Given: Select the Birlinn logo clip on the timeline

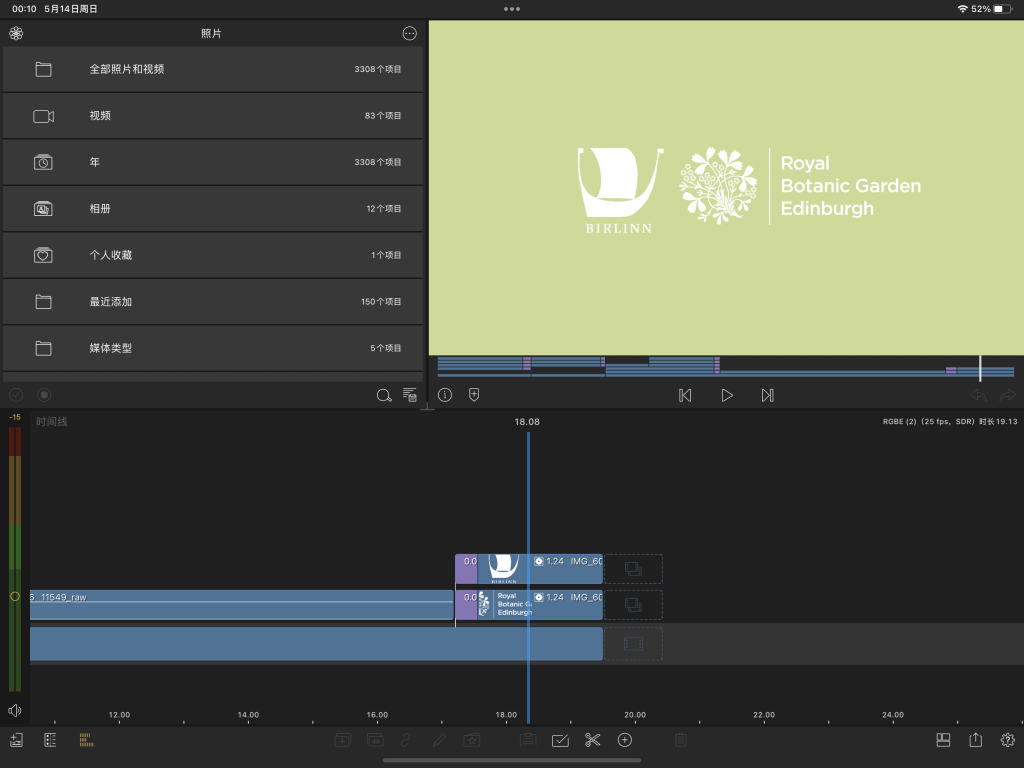Looking at the screenshot, I should tap(540, 569).
